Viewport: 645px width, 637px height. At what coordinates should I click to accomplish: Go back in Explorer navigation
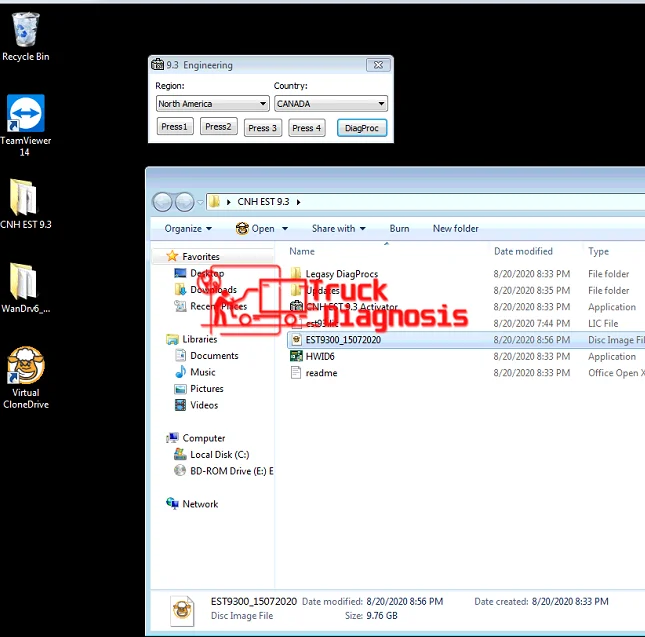(x=162, y=202)
